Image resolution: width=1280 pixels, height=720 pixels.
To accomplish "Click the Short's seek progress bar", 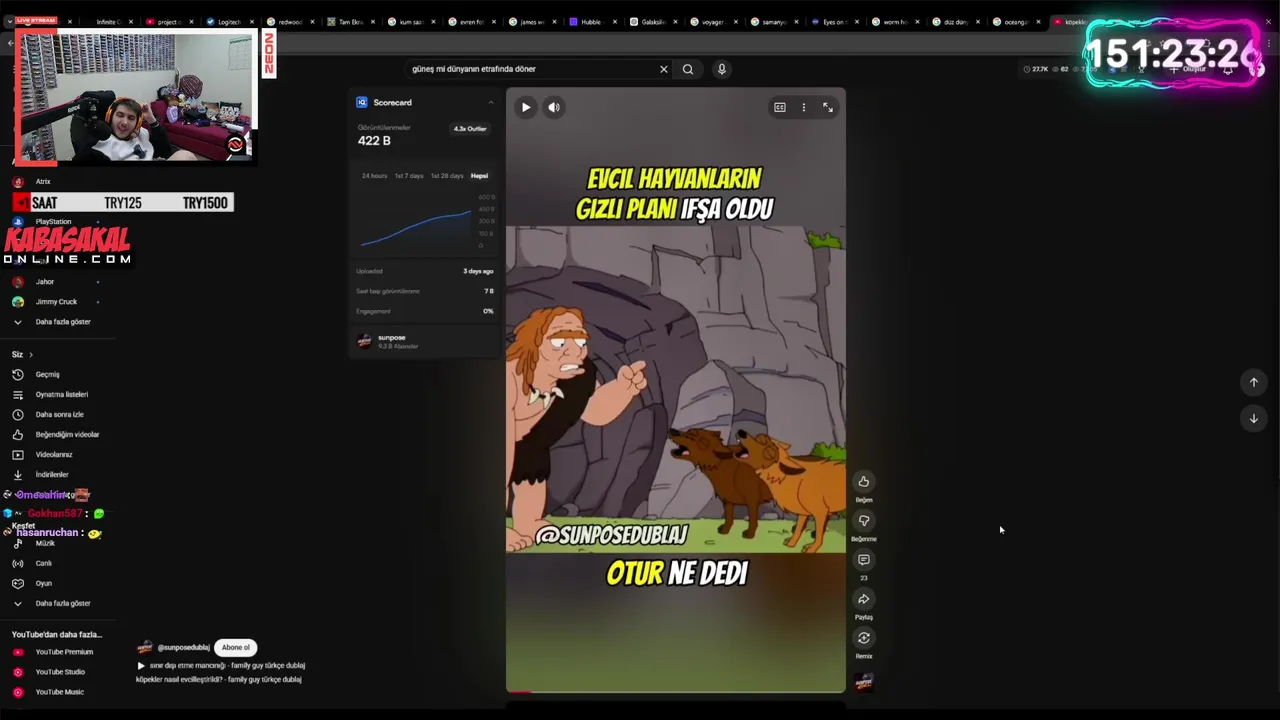I will coord(676,691).
